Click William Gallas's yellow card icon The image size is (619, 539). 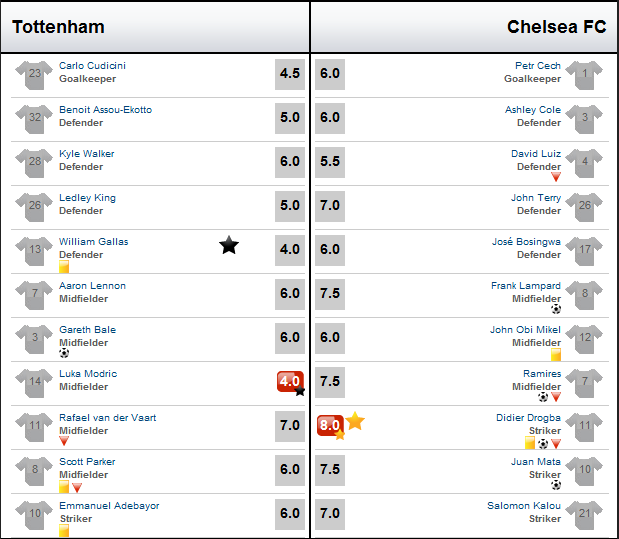[64, 267]
